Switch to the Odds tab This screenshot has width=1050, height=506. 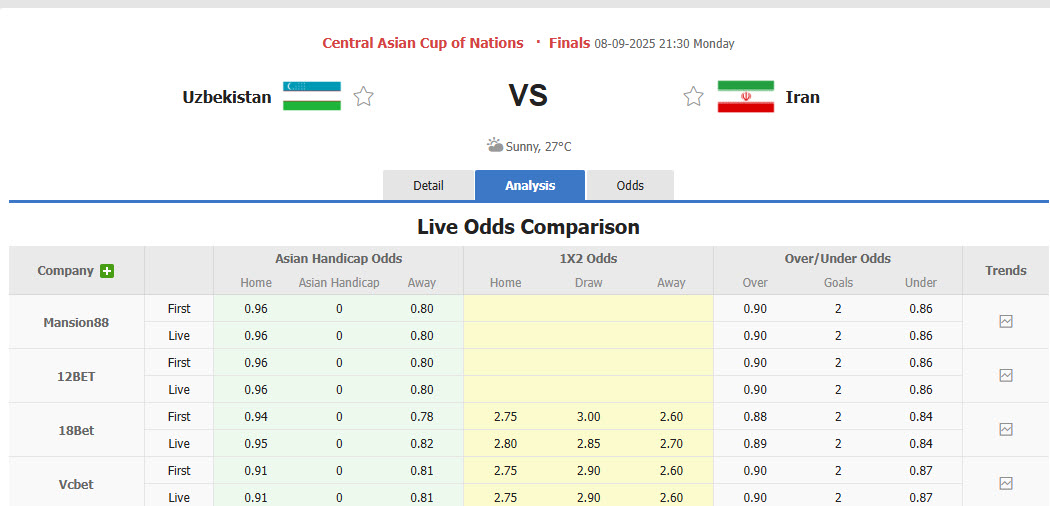(630, 186)
